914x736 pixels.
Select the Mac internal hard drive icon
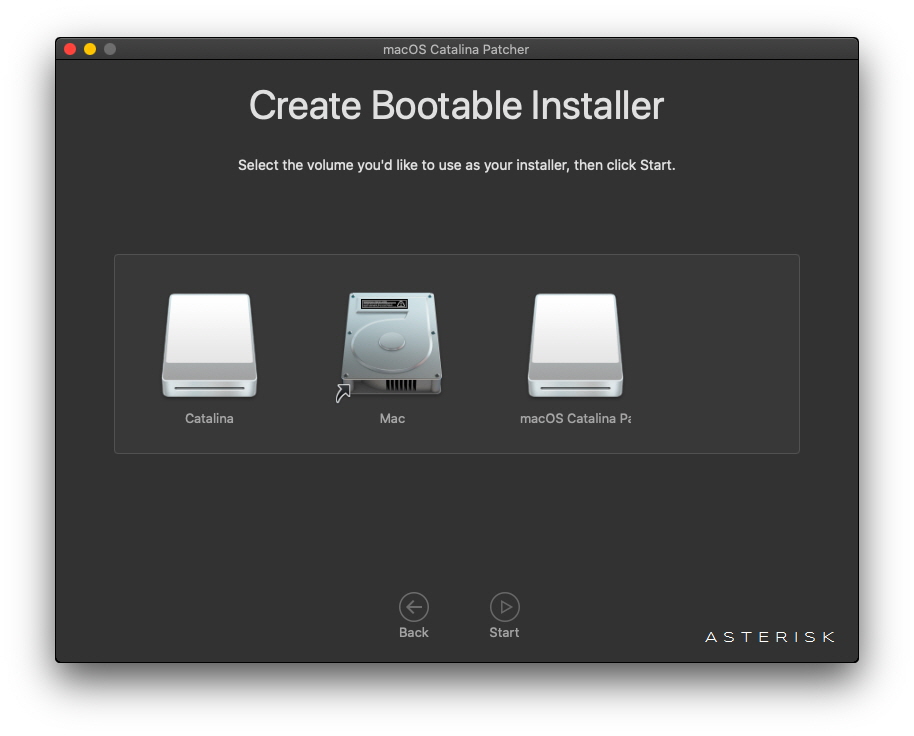[x=392, y=344]
